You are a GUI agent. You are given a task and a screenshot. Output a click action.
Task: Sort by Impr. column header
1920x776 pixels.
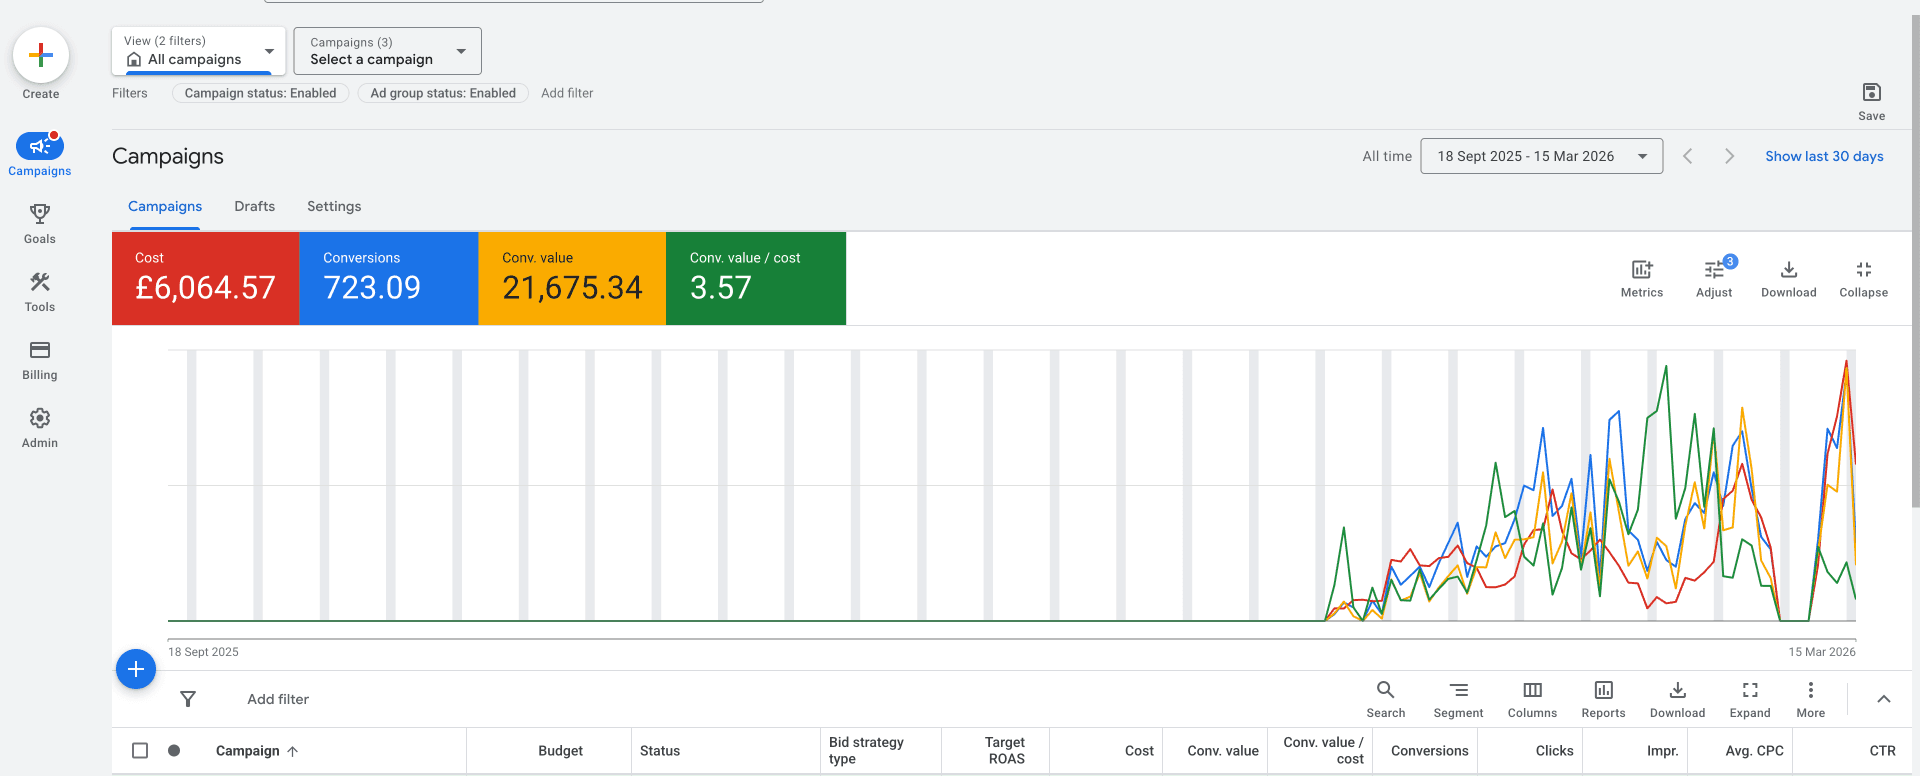click(x=1663, y=751)
